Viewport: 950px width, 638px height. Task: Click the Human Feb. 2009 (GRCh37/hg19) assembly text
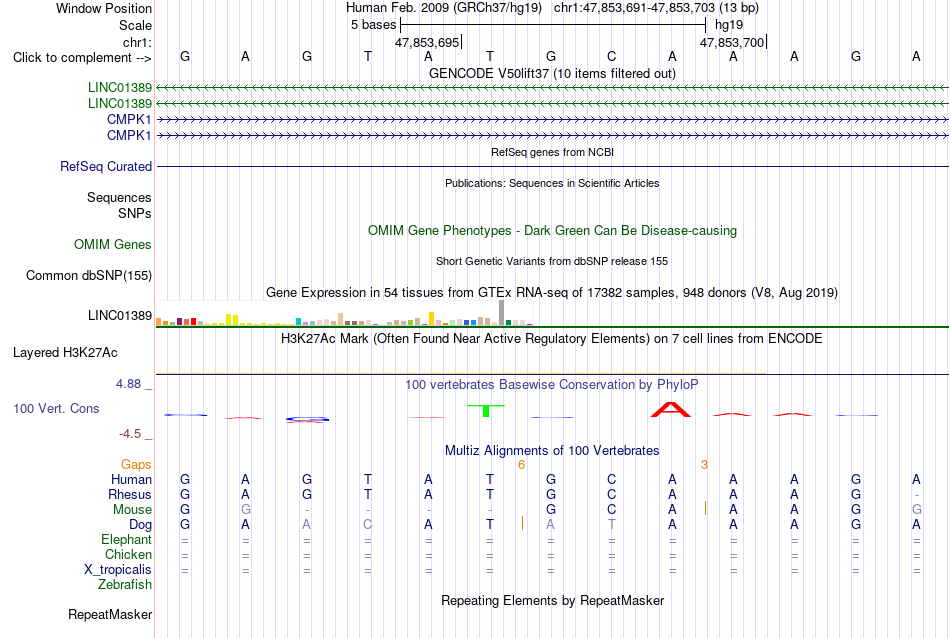pos(444,8)
